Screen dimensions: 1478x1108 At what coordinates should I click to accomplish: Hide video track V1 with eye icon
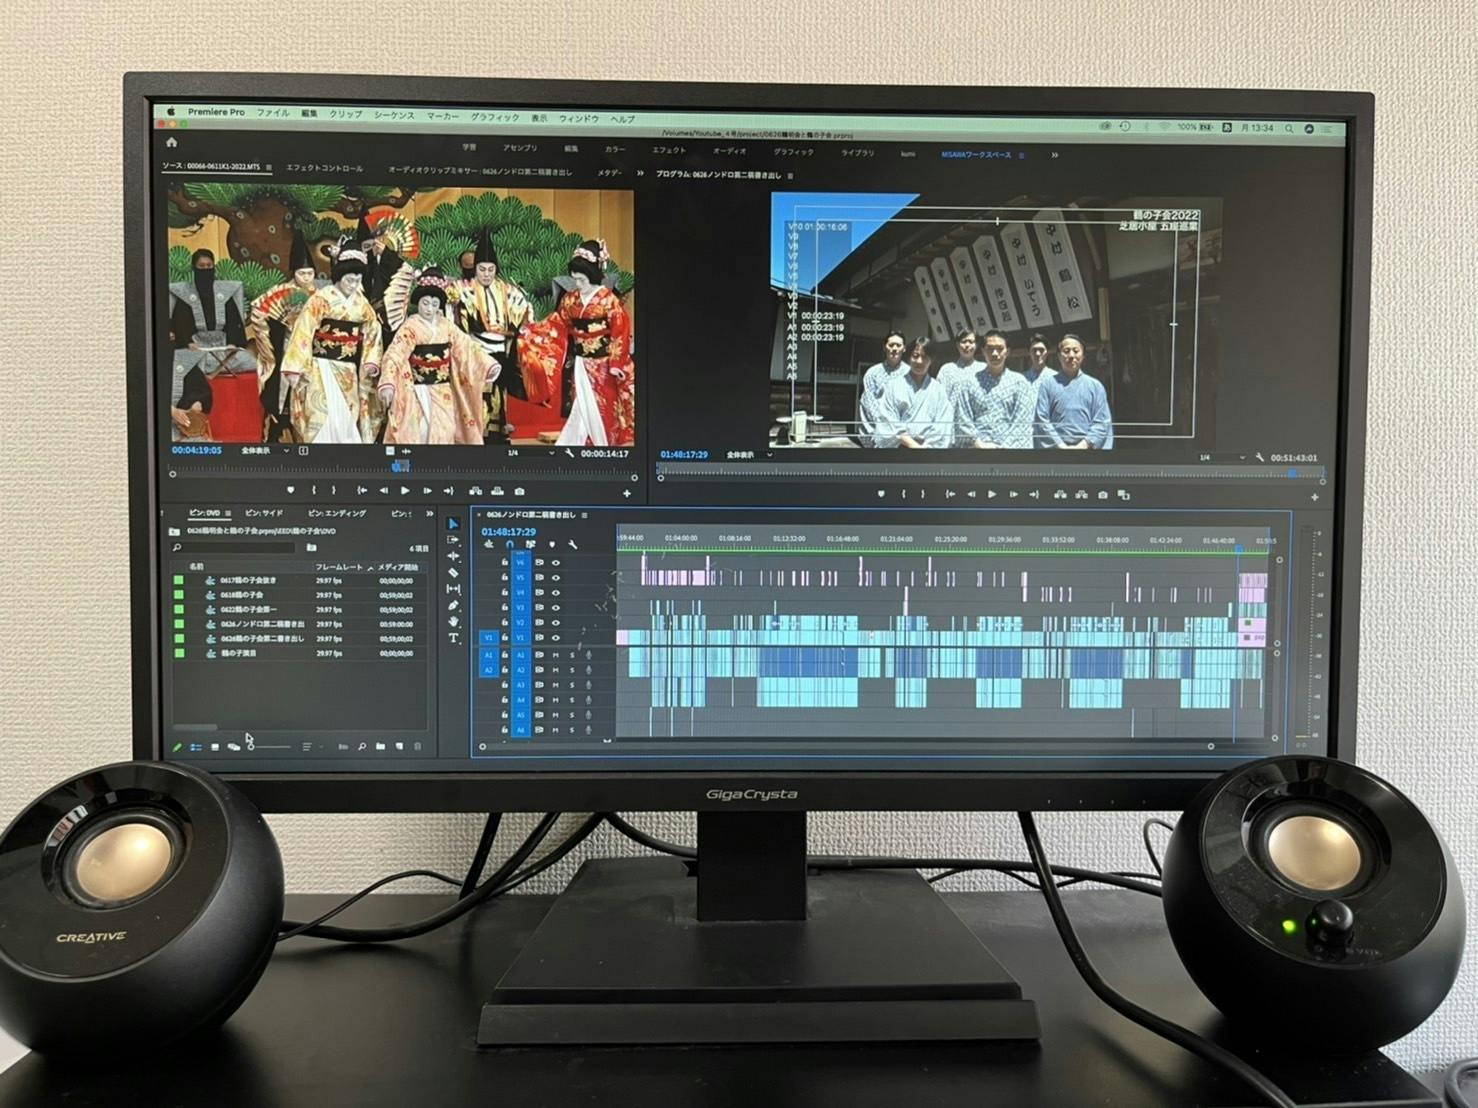556,637
